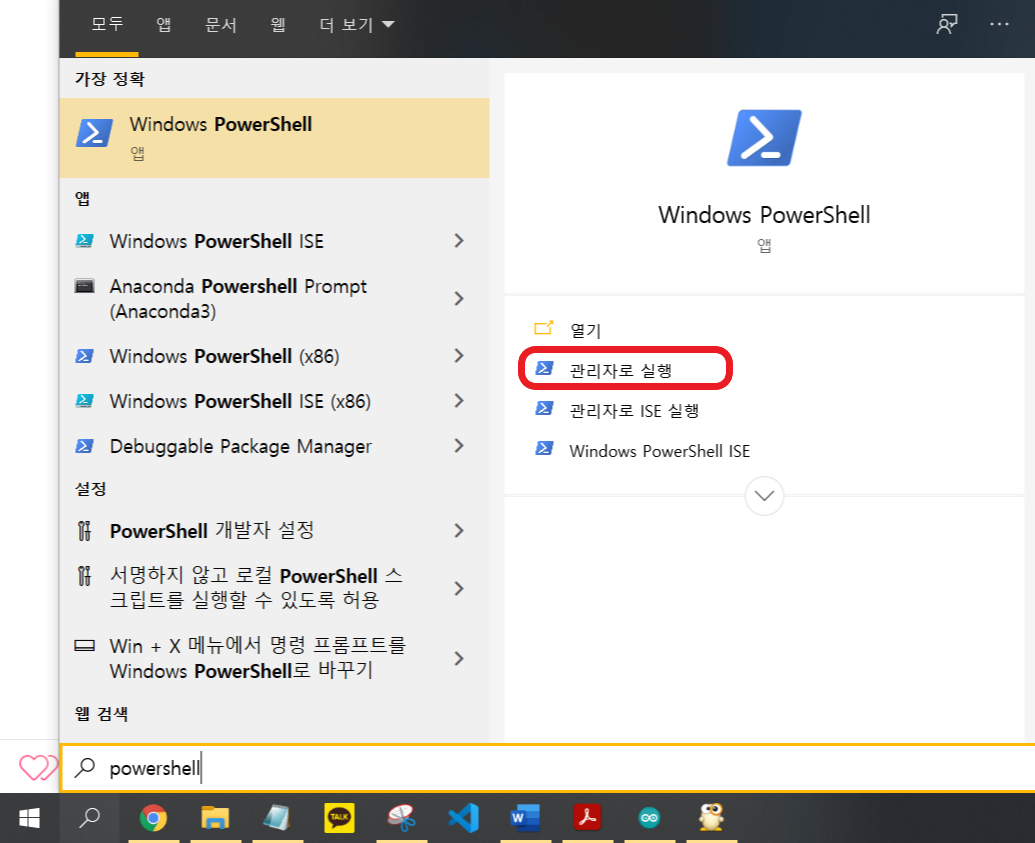
Task: Expand PowerShell 개발자 설정 options arrow
Action: (x=459, y=530)
